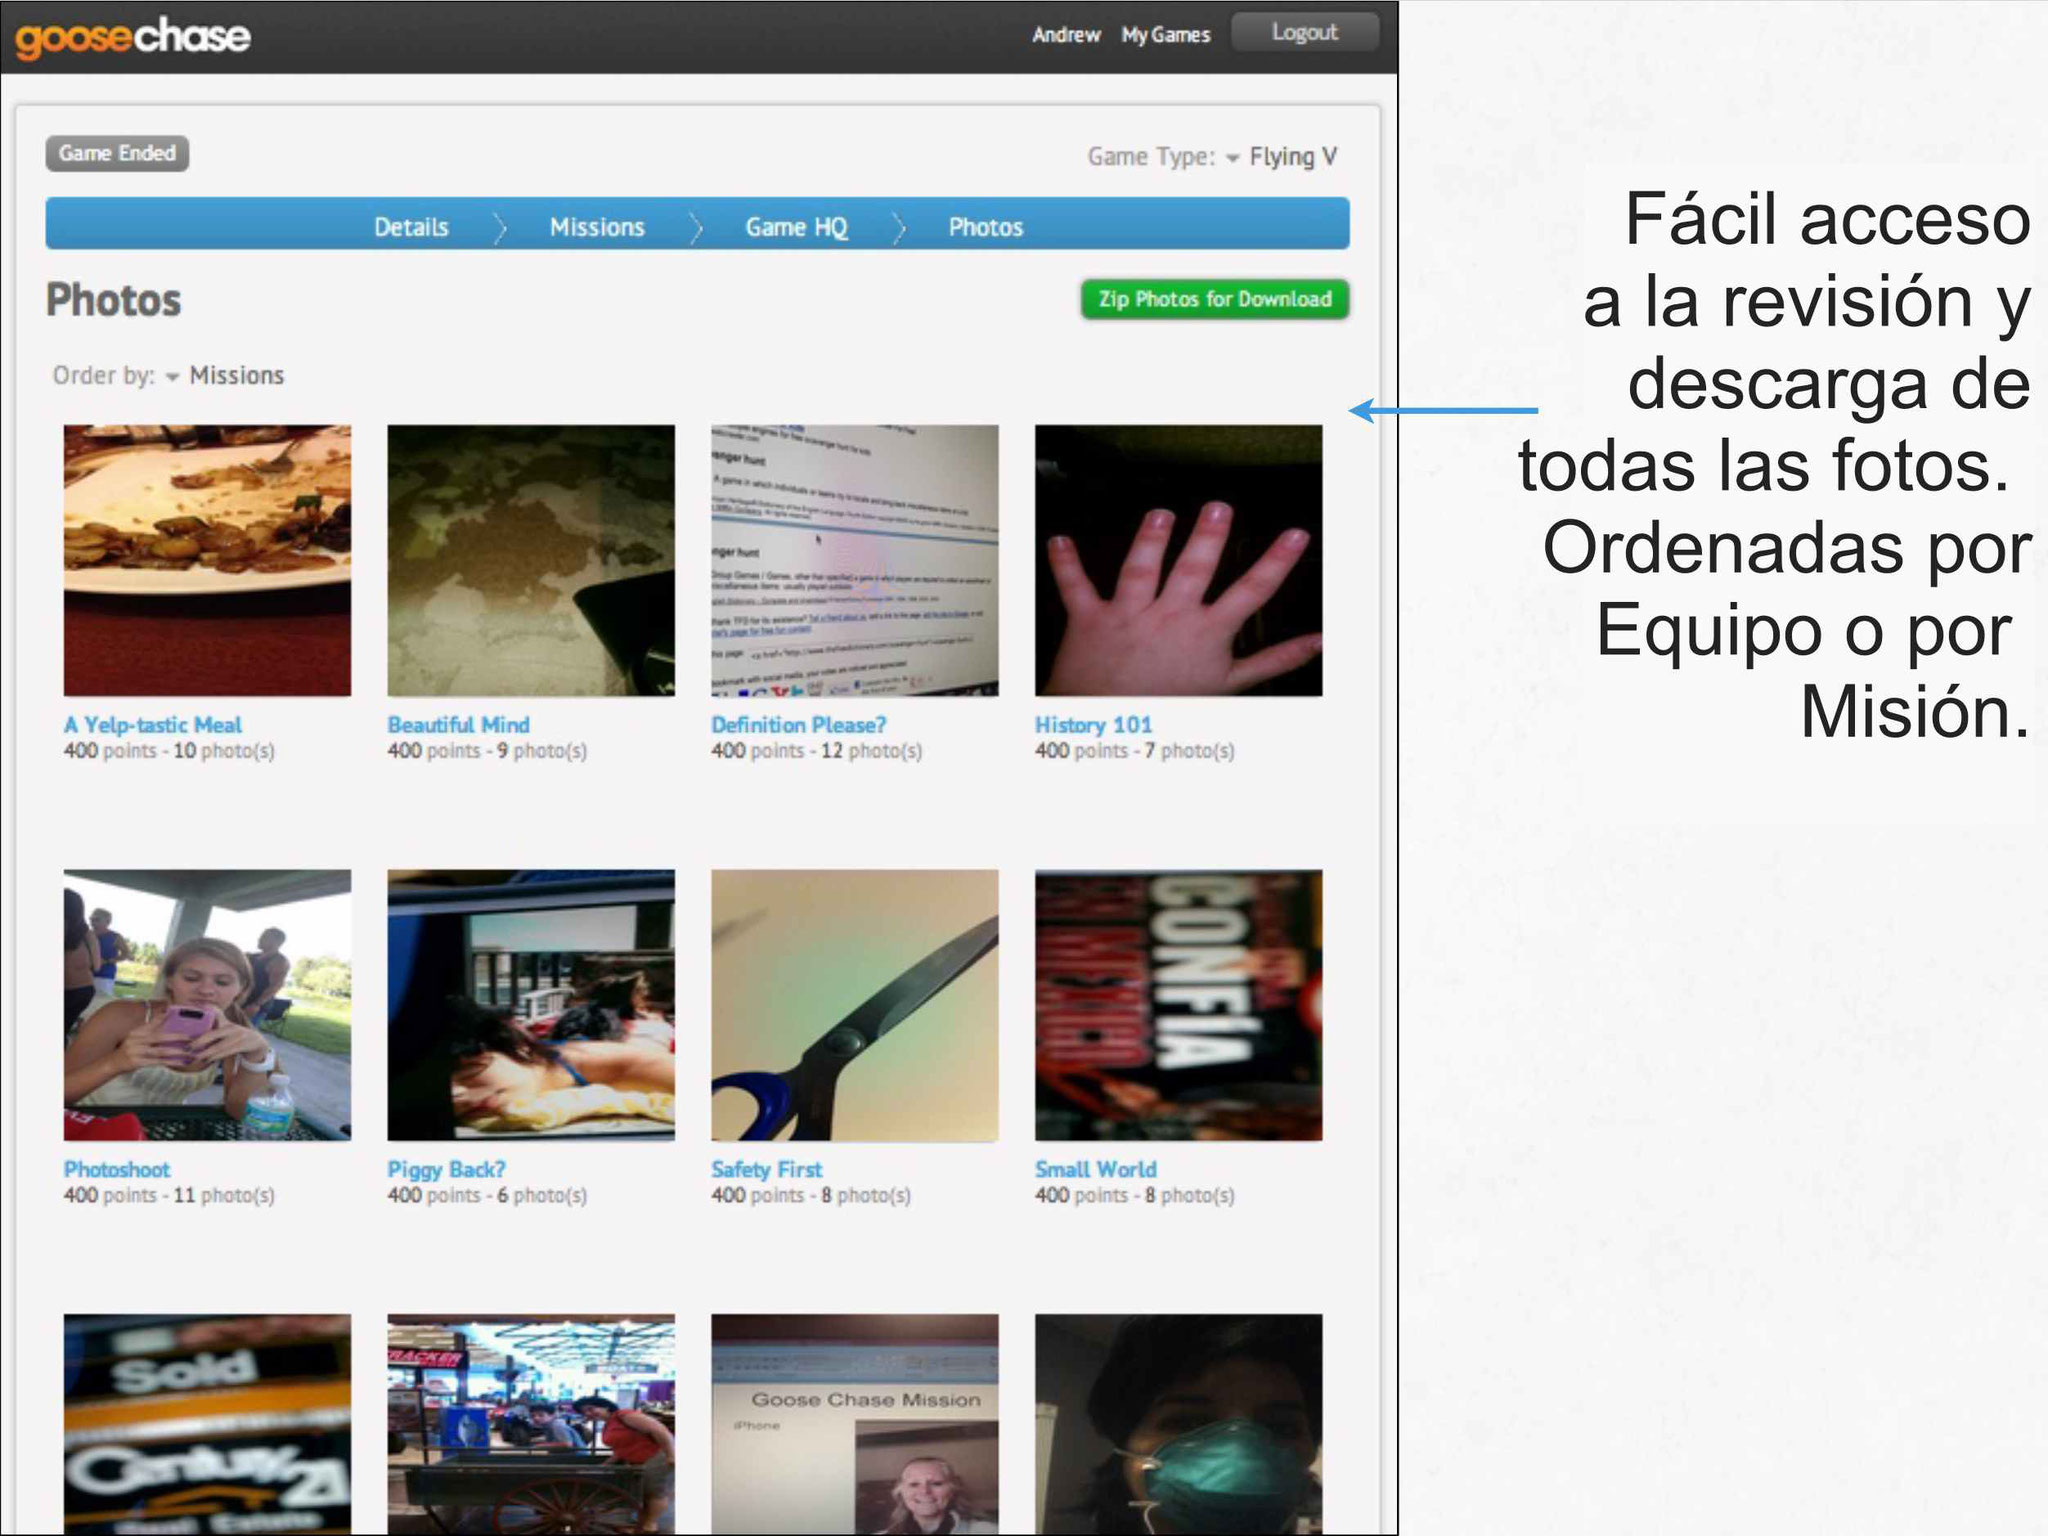Open the Definition Please? screen thumbnail
This screenshot has height=1536, width=2048.
(855, 560)
